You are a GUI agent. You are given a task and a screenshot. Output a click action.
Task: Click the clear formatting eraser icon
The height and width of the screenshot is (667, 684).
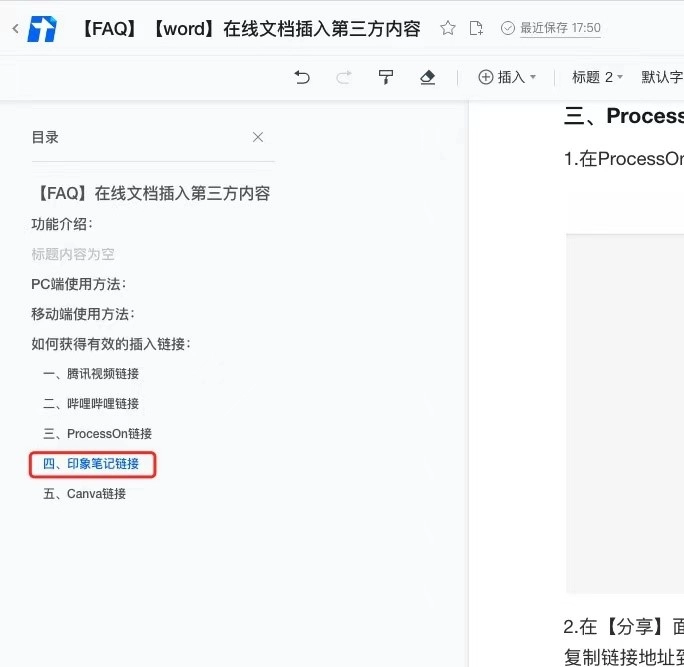tap(428, 77)
